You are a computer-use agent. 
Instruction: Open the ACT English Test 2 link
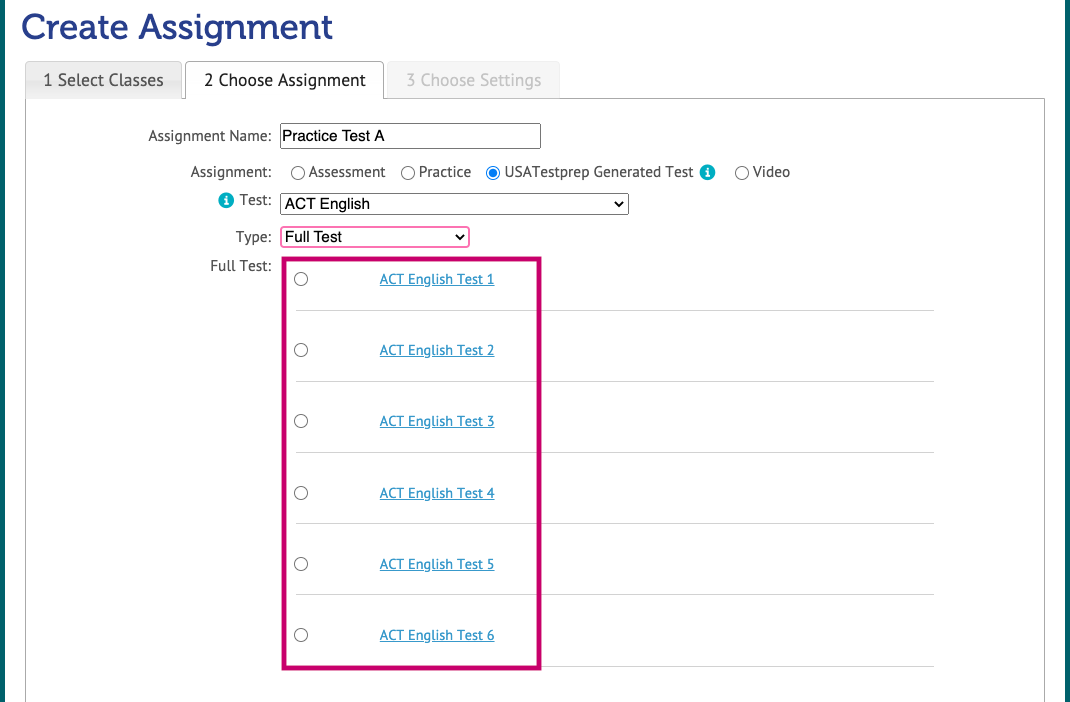click(x=437, y=350)
